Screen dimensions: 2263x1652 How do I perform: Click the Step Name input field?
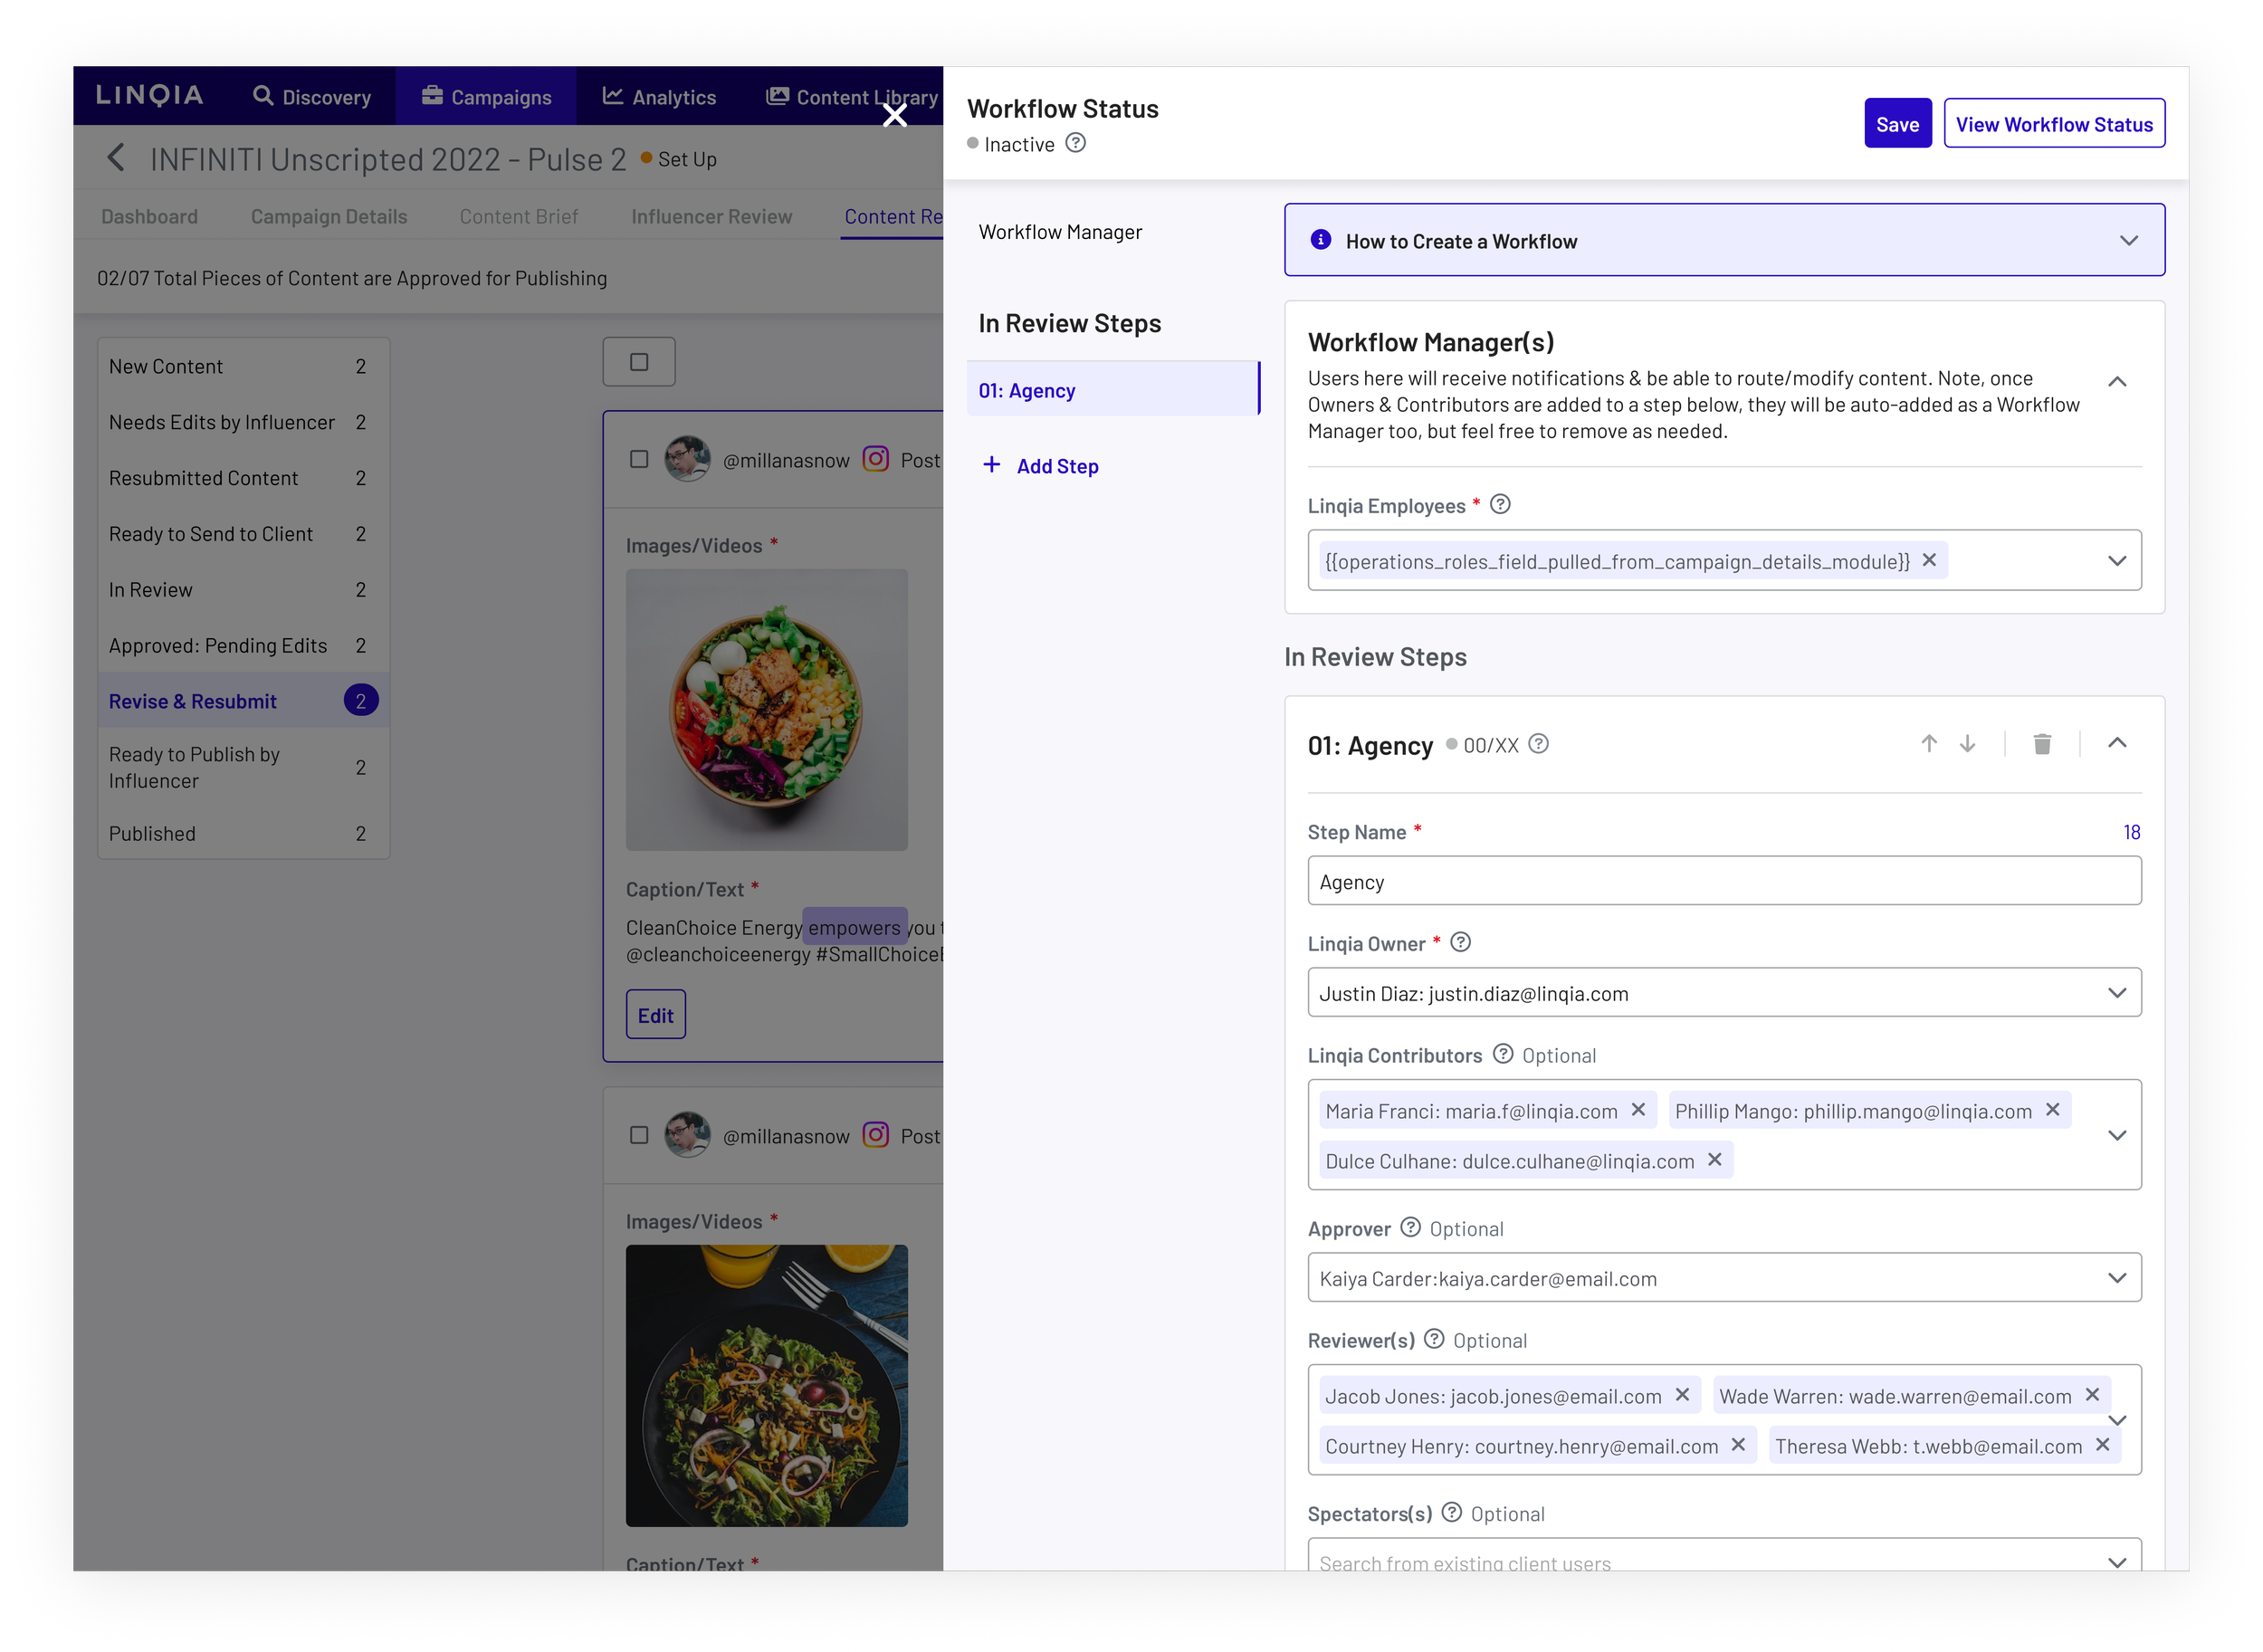point(1723,881)
